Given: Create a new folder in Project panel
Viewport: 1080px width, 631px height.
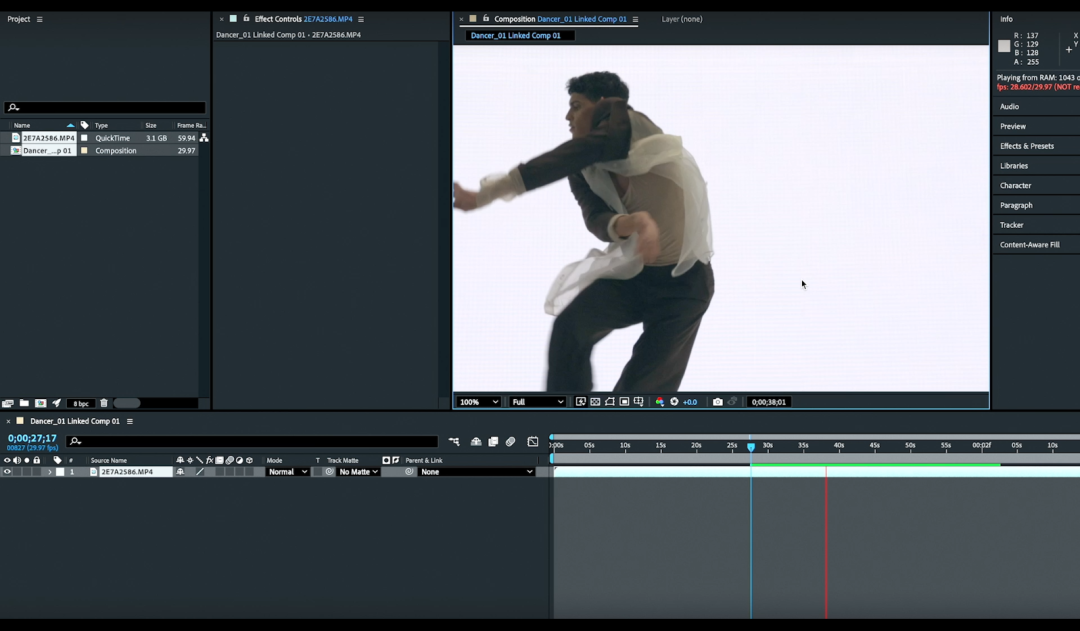Looking at the screenshot, I should [24, 403].
